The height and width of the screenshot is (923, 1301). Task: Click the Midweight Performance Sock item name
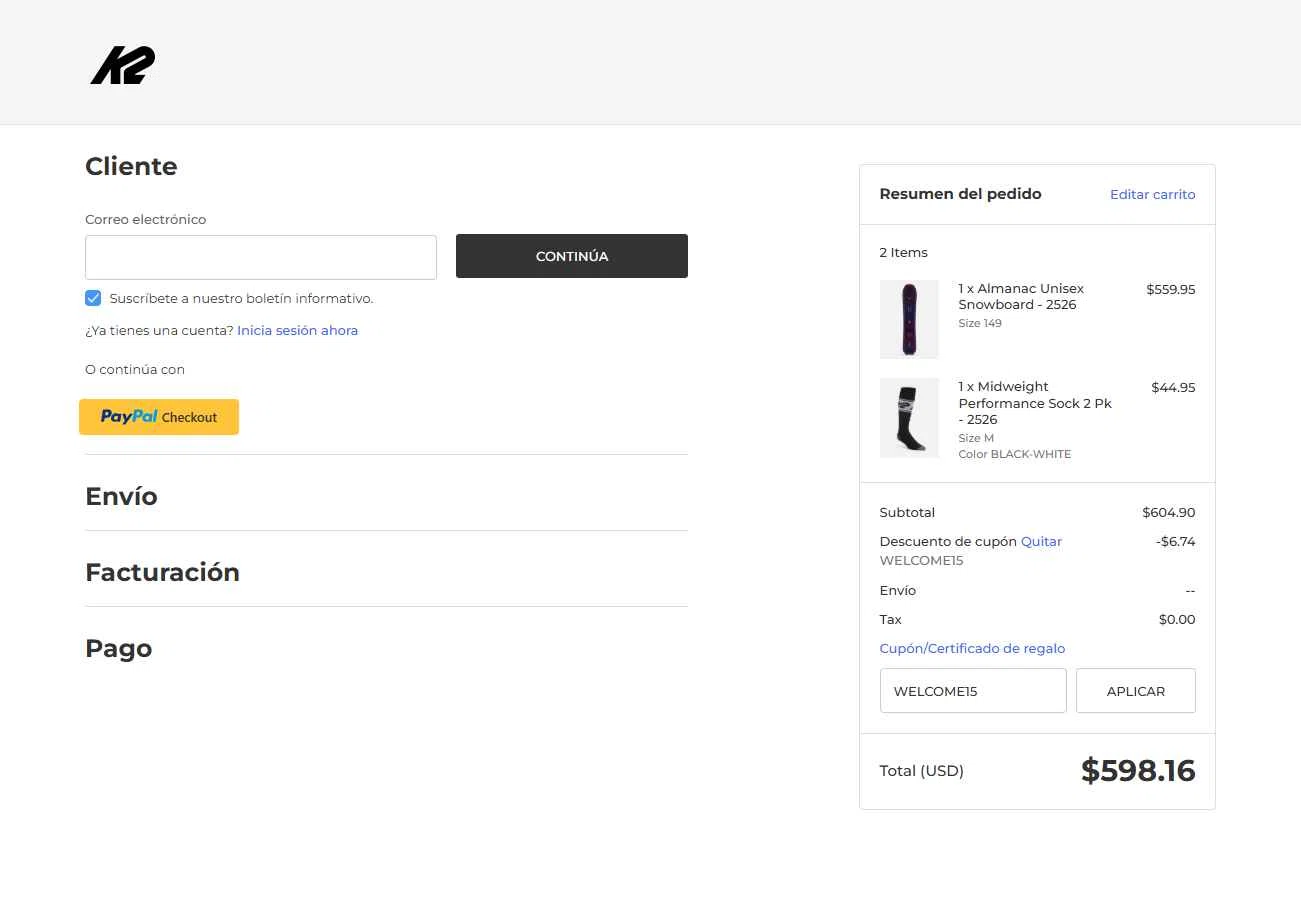tap(1035, 403)
